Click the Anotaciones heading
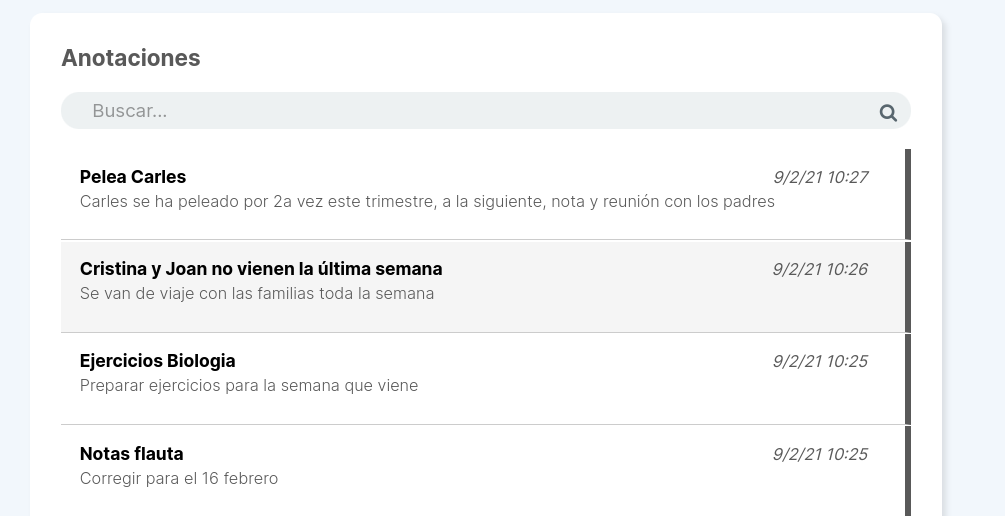1005x516 pixels. [x=131, y=58]
